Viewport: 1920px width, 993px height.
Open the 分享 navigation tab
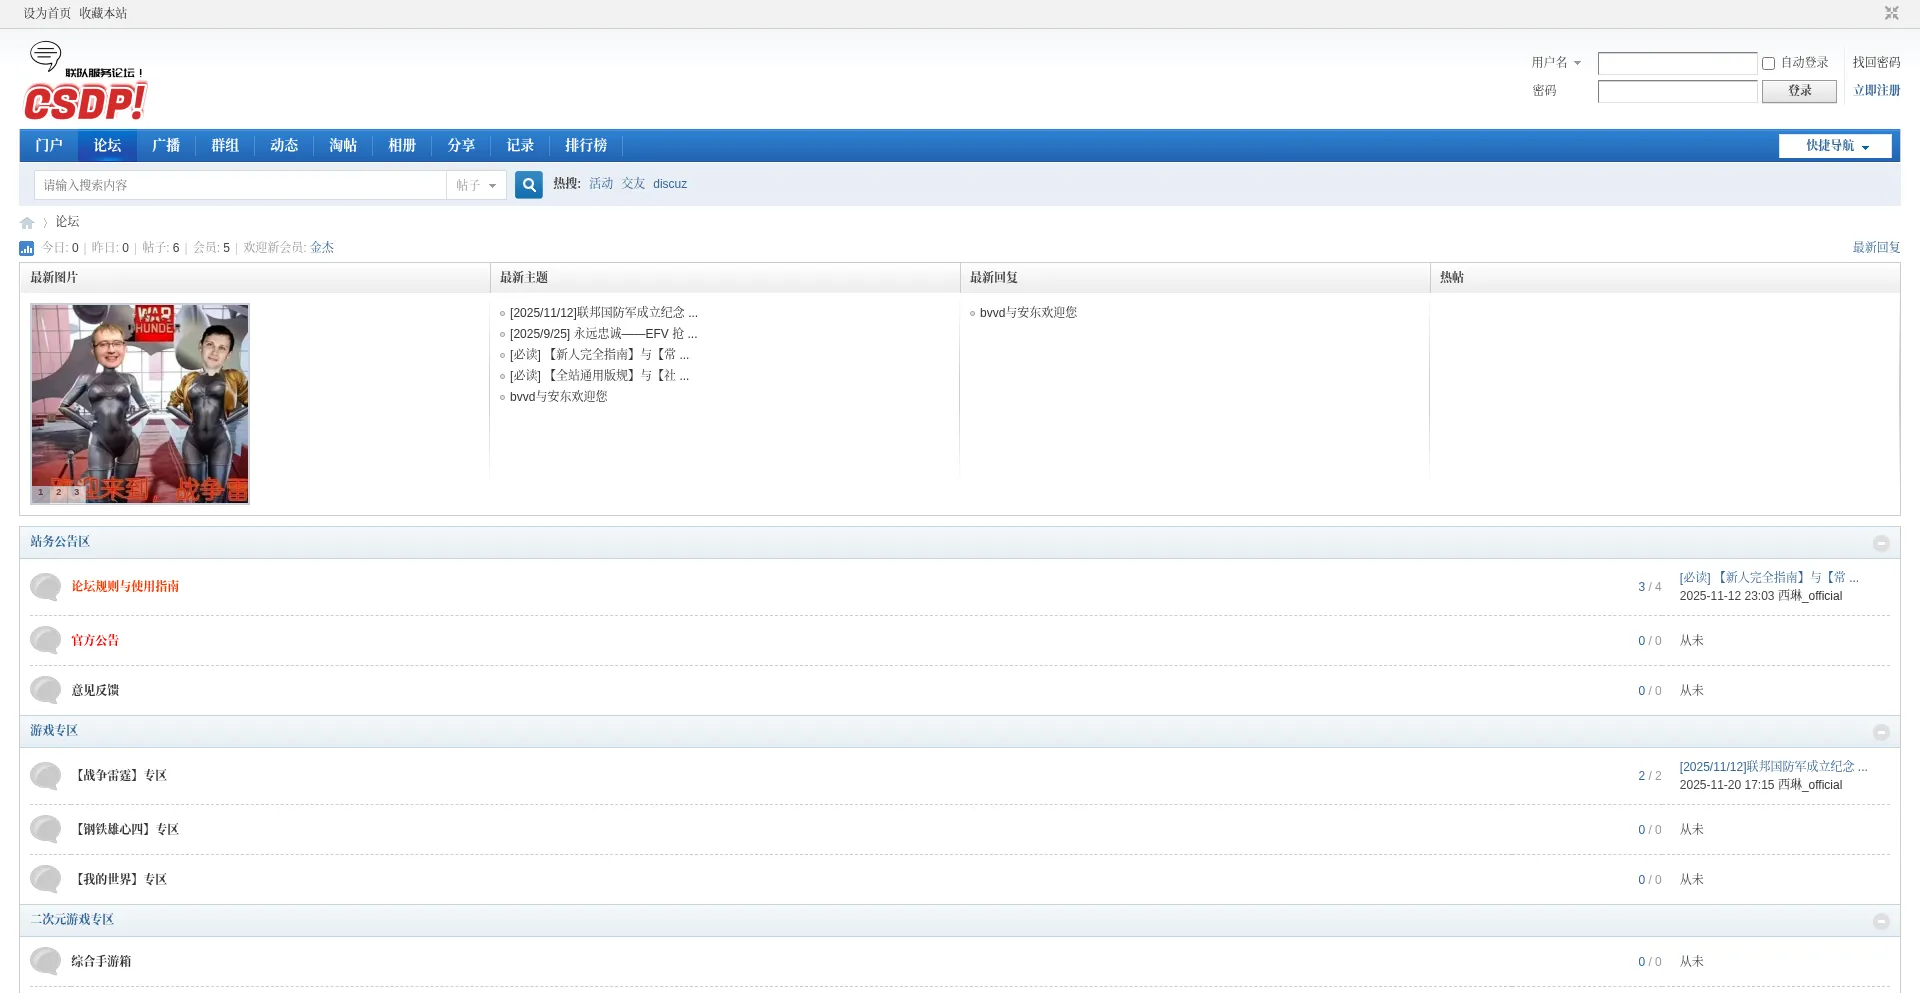(x=461, y=146)
